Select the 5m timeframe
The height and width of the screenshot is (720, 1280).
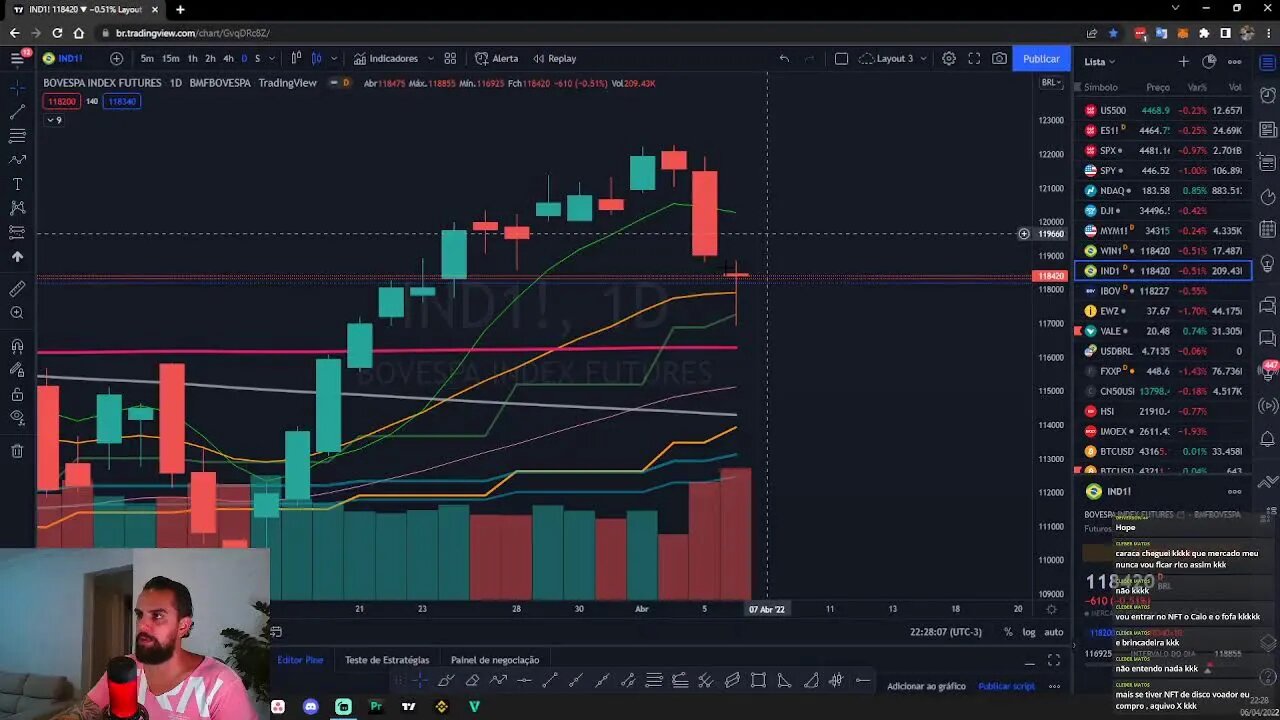click(x=147, y=58)
